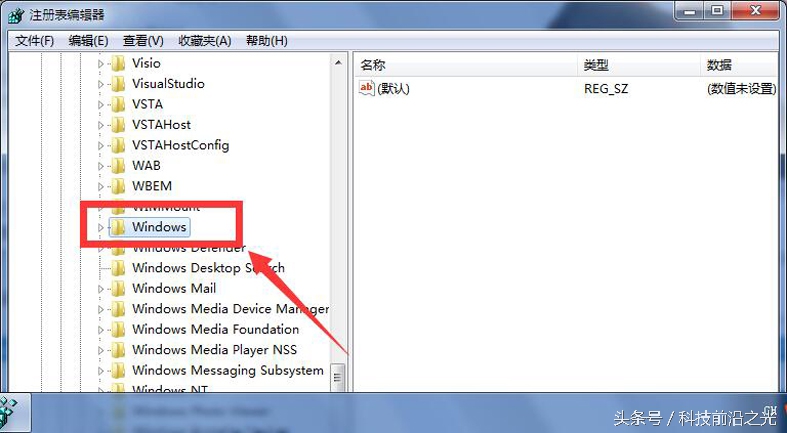Image resolution: width=787 pixels, height=433 pixels.
Task: Expand the Windows key node
Action: (100, 228)
